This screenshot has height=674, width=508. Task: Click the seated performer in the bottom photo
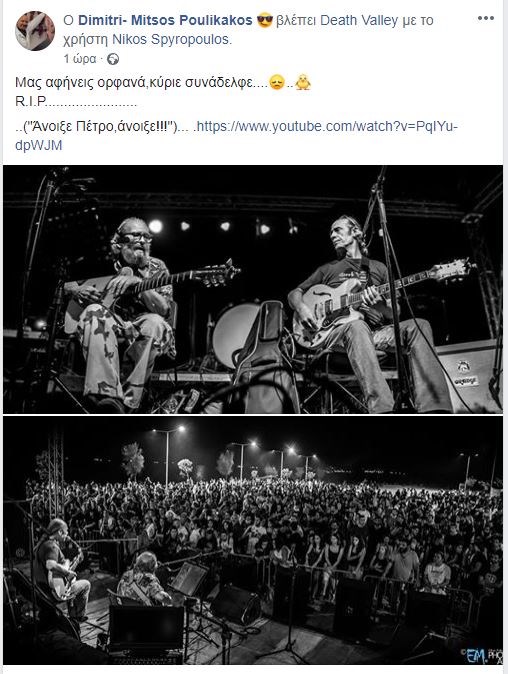coord(144,579)
